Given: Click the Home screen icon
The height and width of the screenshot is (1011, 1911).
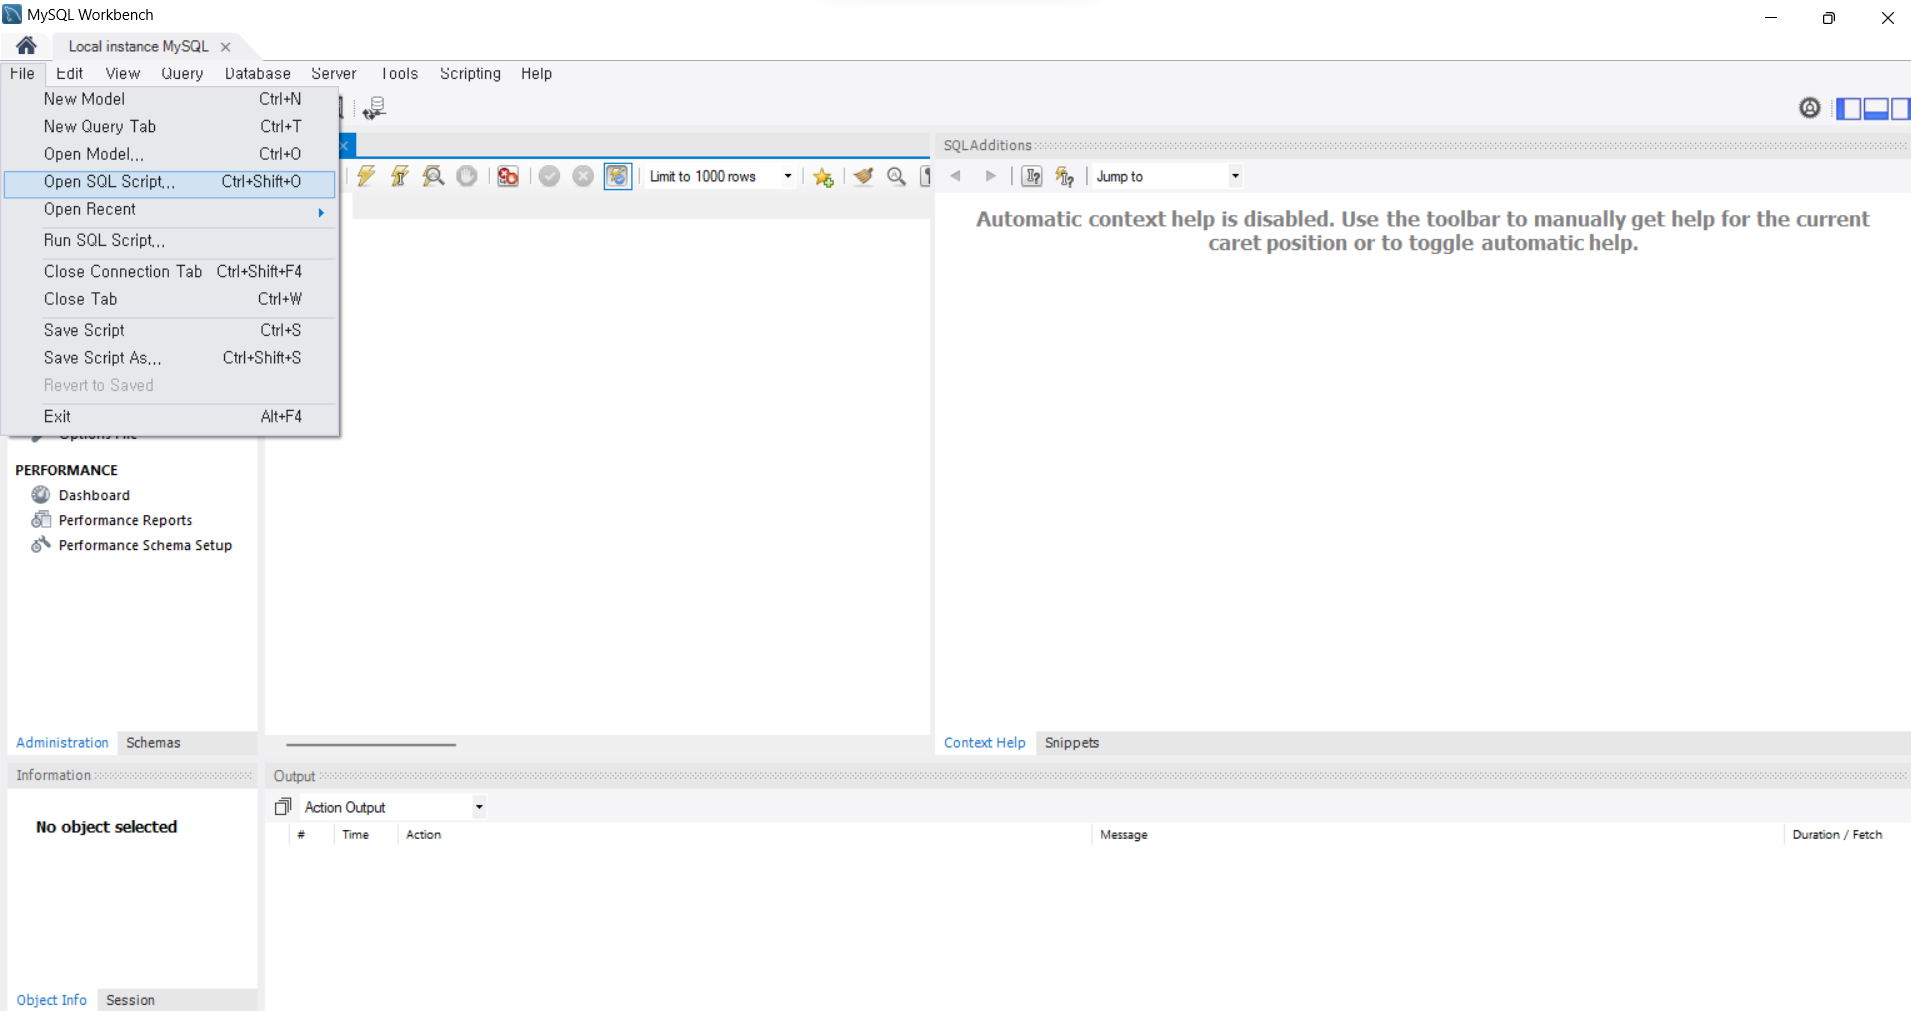Looking at the screenshot, I should 26,45.
